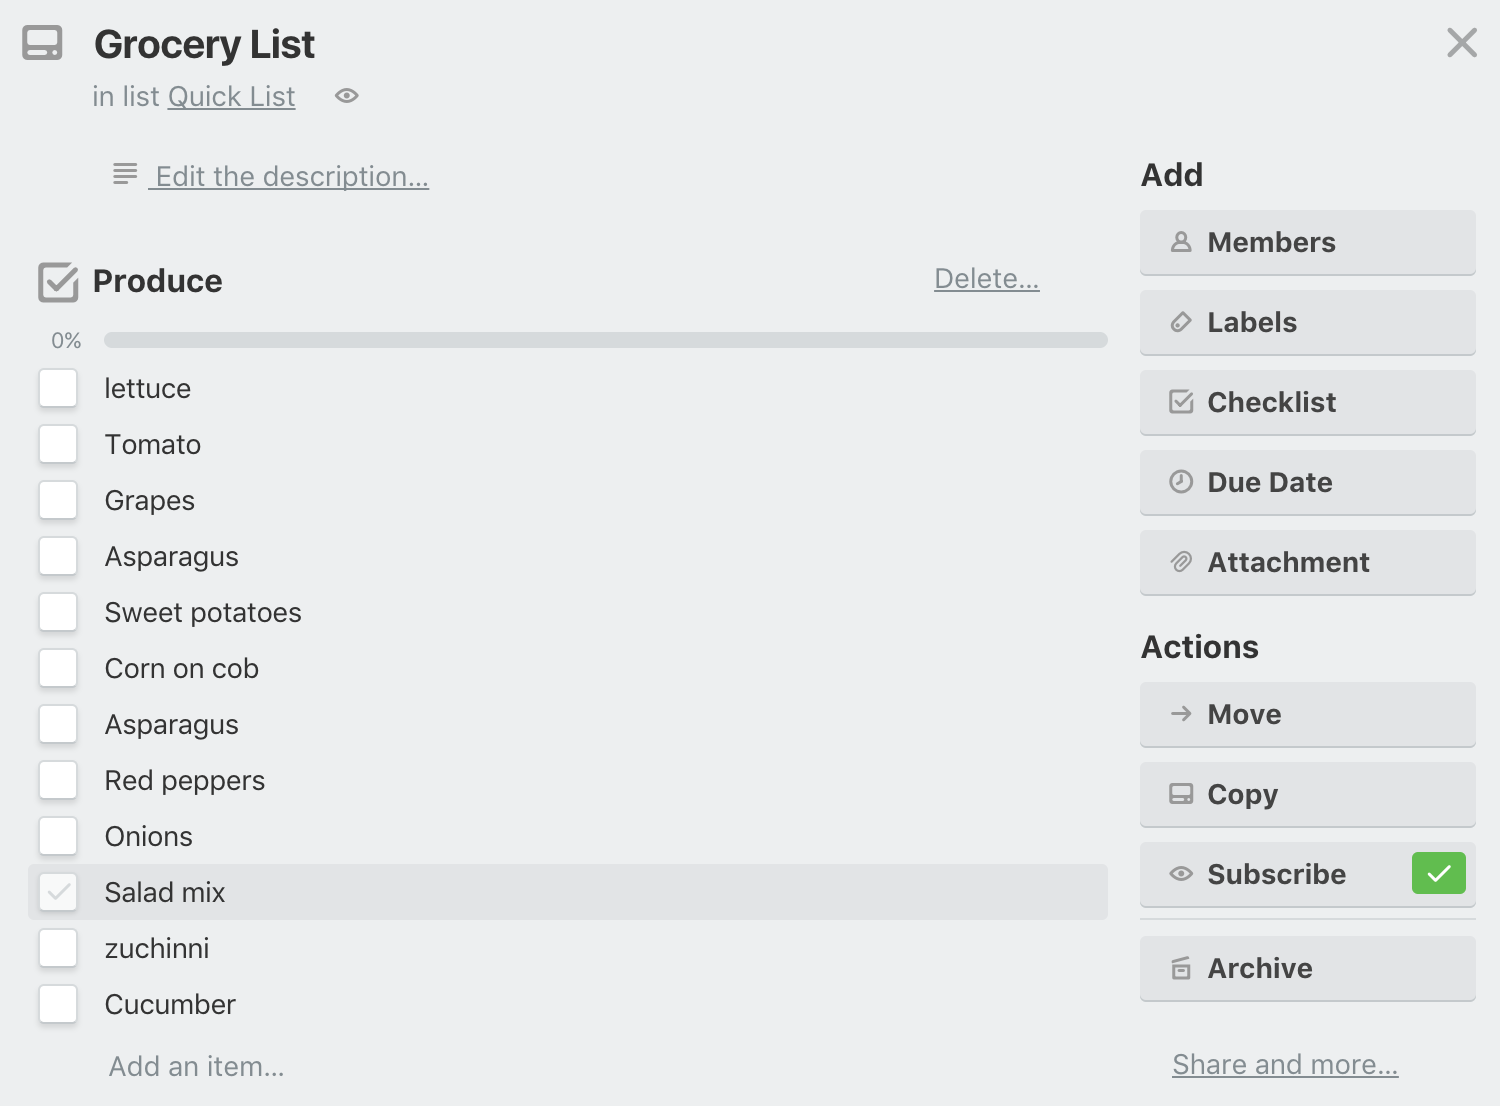Toggle the Subscribe button
This screenshot has height=1106, width=1500.
click(x=1307, y=874)
